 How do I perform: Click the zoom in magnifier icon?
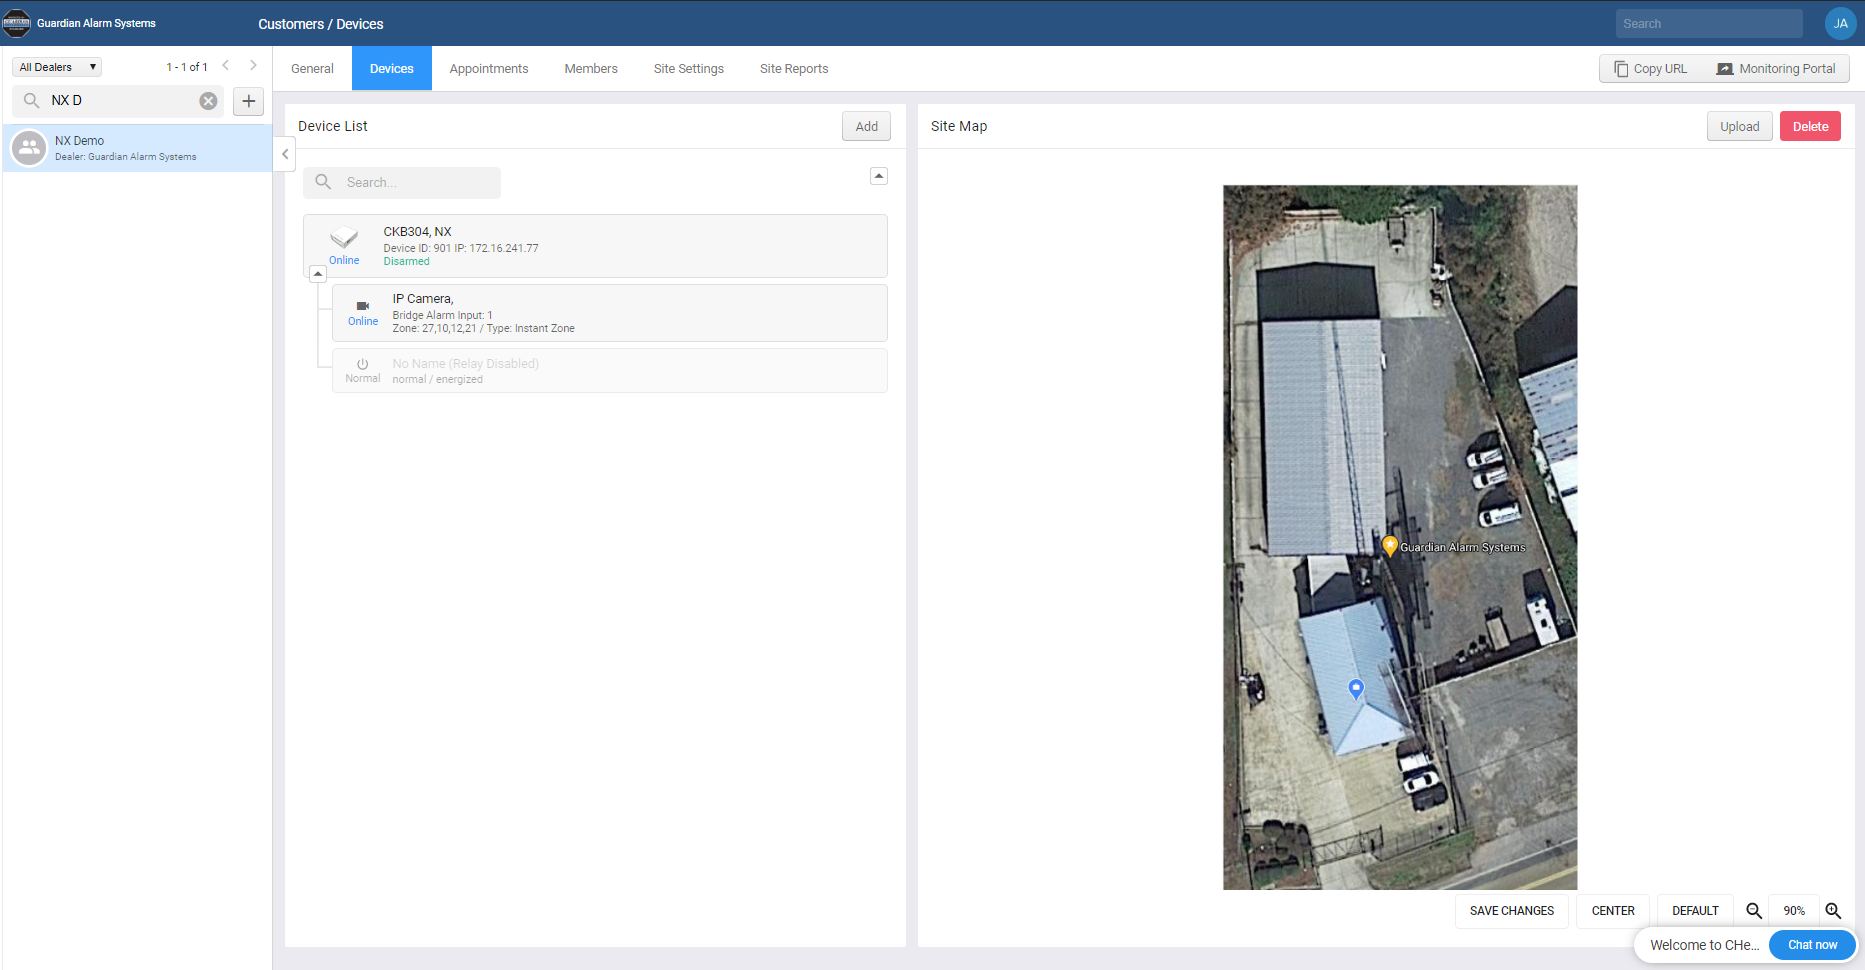pos(1833,911)
